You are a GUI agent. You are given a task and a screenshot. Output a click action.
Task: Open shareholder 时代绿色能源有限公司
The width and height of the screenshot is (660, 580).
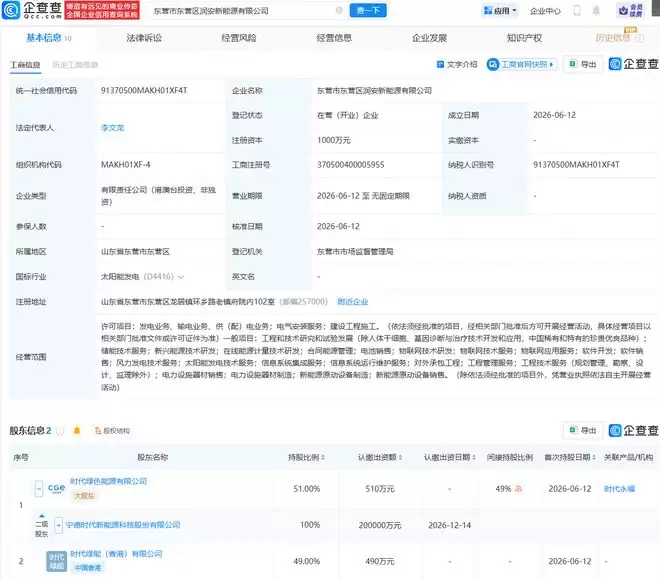point(109,481)
